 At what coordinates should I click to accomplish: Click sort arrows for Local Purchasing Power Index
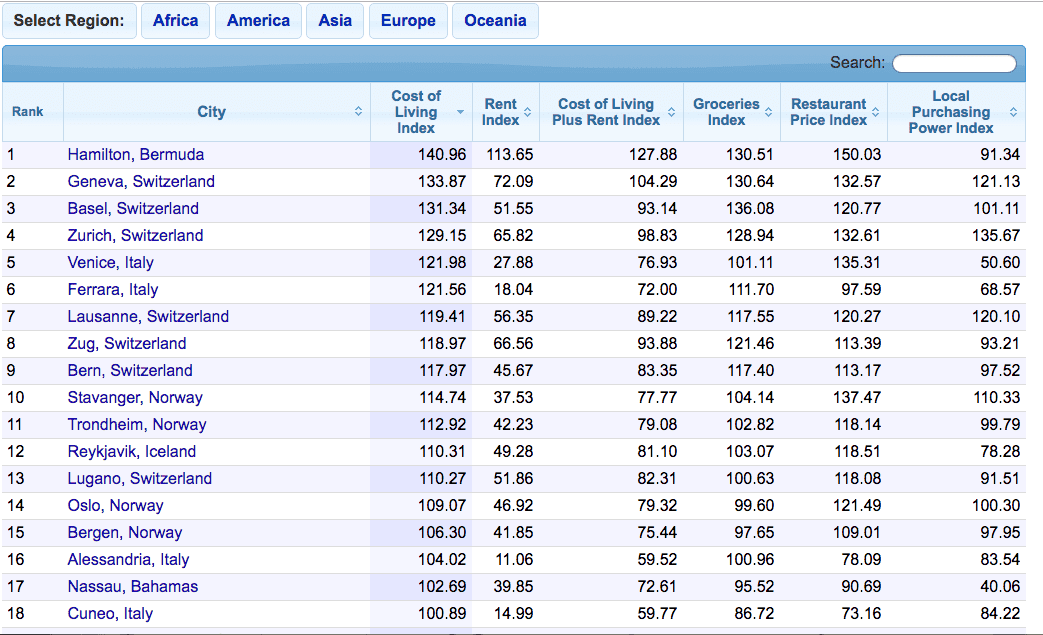1013,112
